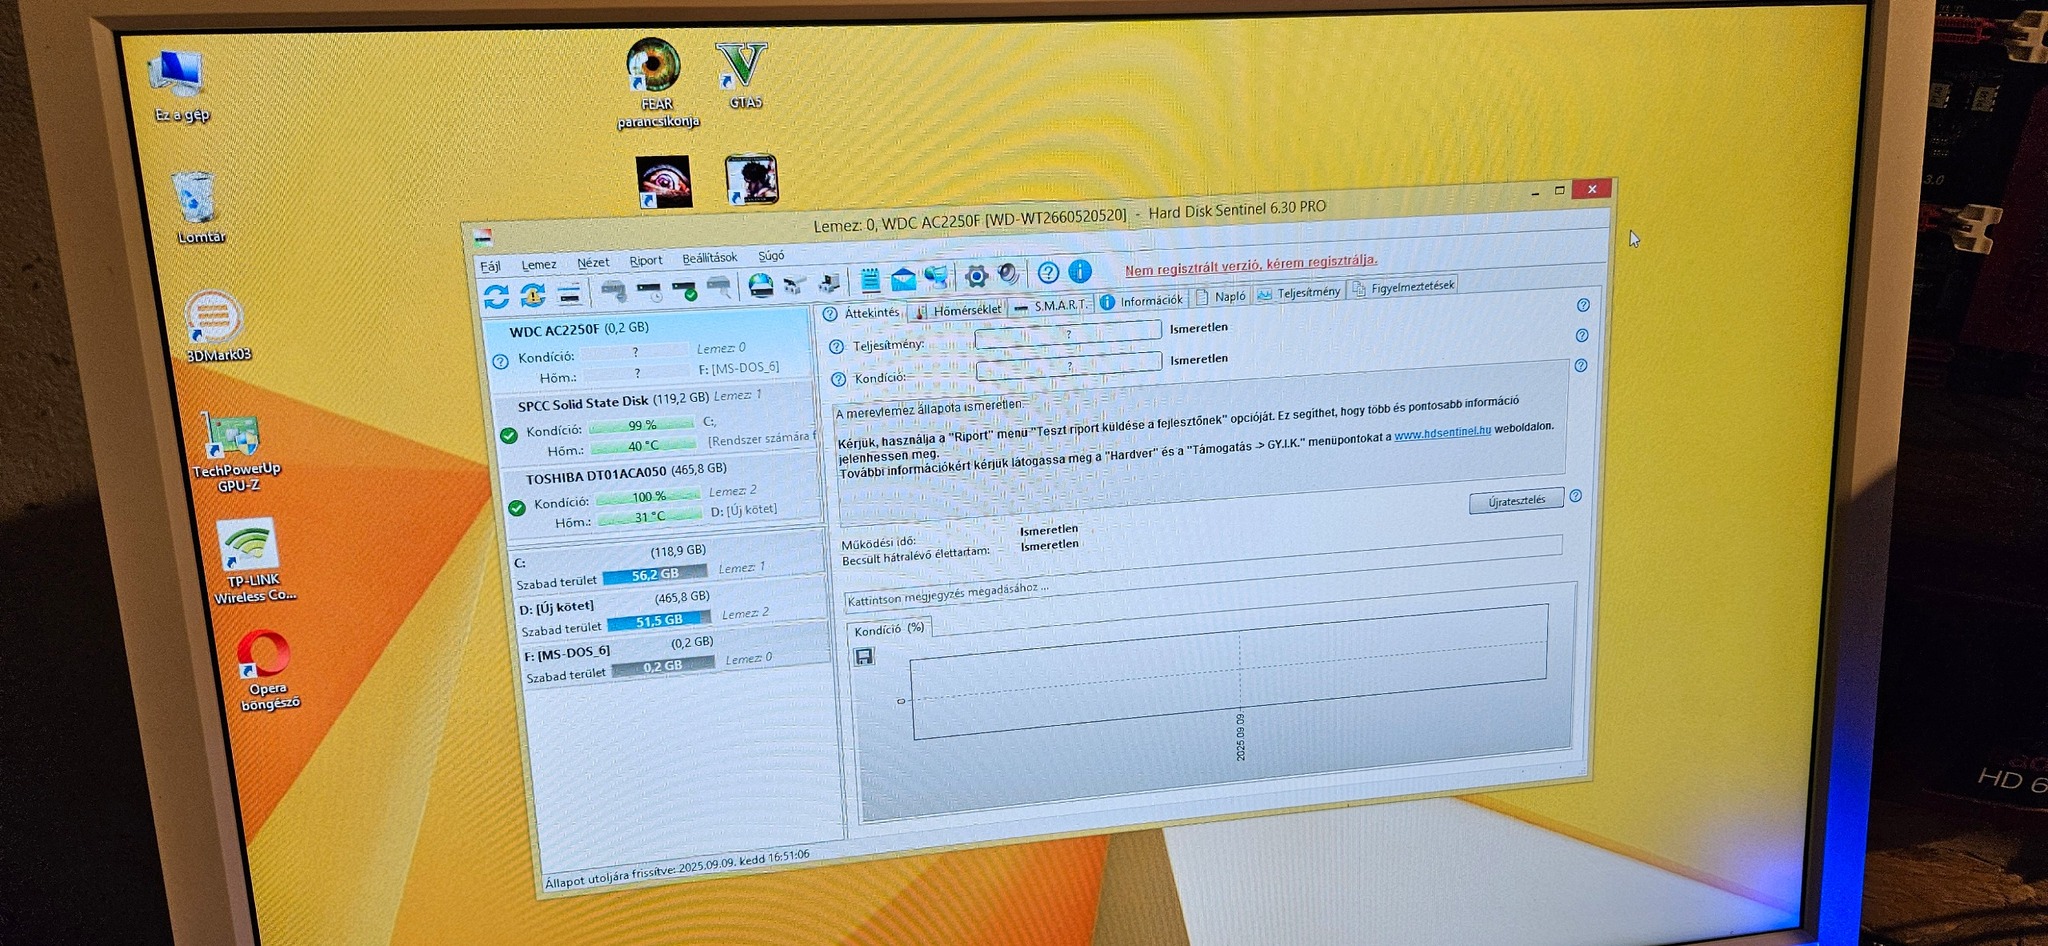
Task: Open the FEAR parancsikonja desktop icon
Action: (655, 84)
